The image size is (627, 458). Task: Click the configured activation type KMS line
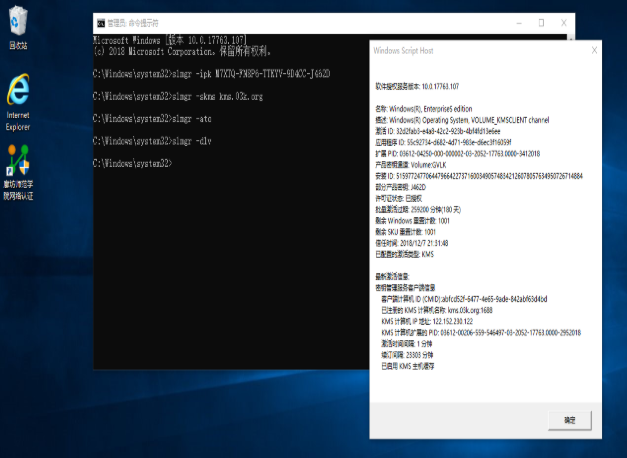404,254
